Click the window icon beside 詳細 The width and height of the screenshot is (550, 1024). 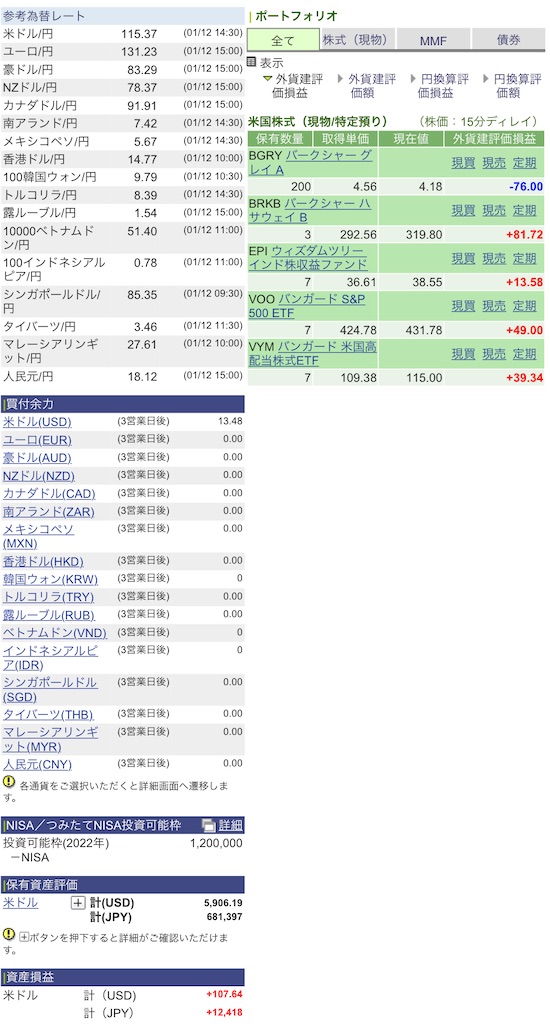click(208, 825)
